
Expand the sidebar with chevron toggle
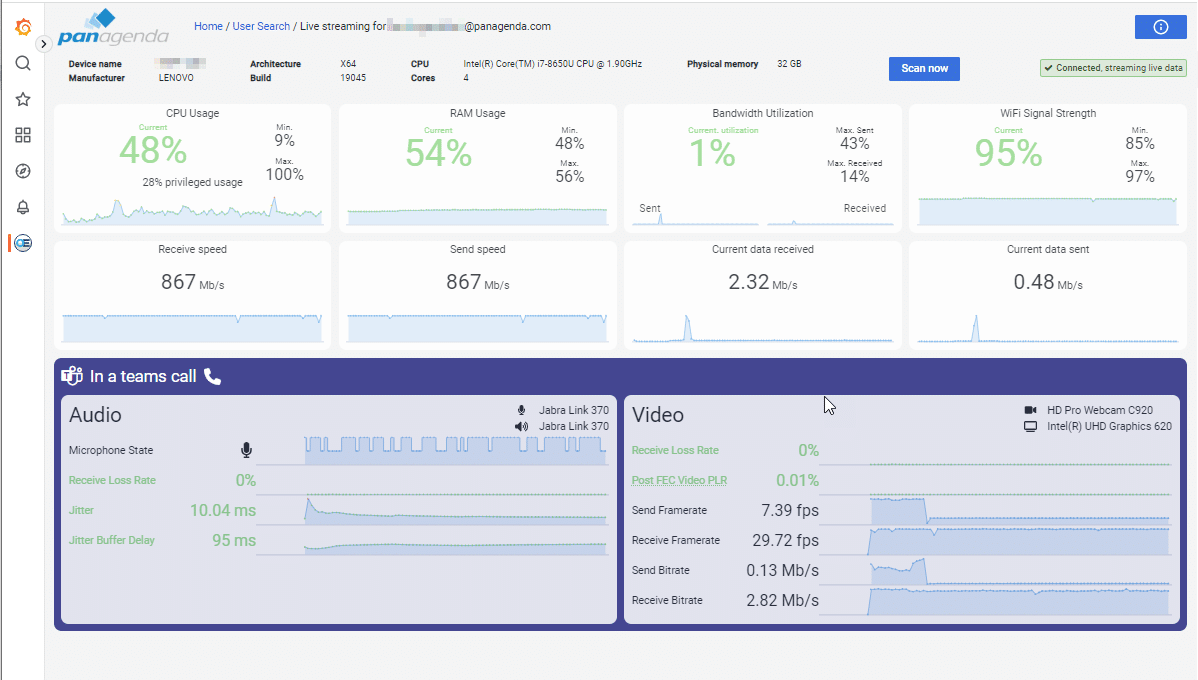pos(44,44)
